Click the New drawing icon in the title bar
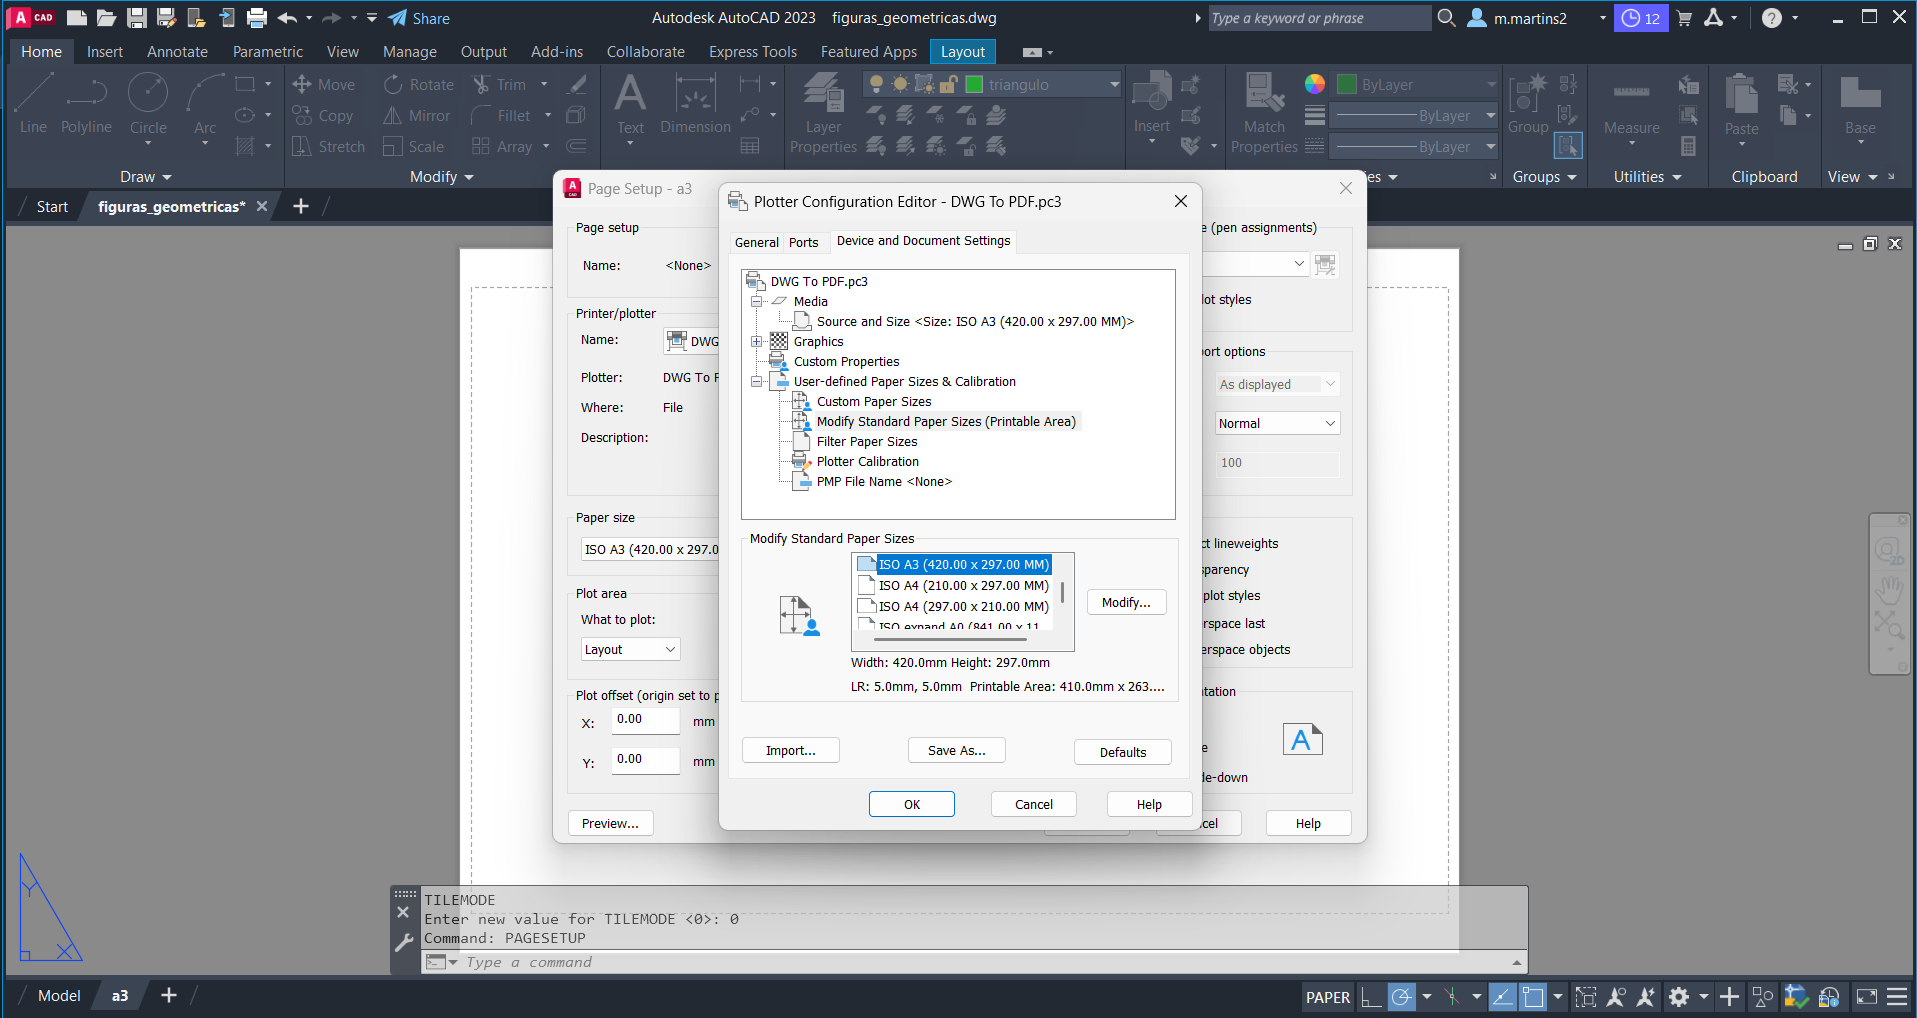 (x=77, y=18)
